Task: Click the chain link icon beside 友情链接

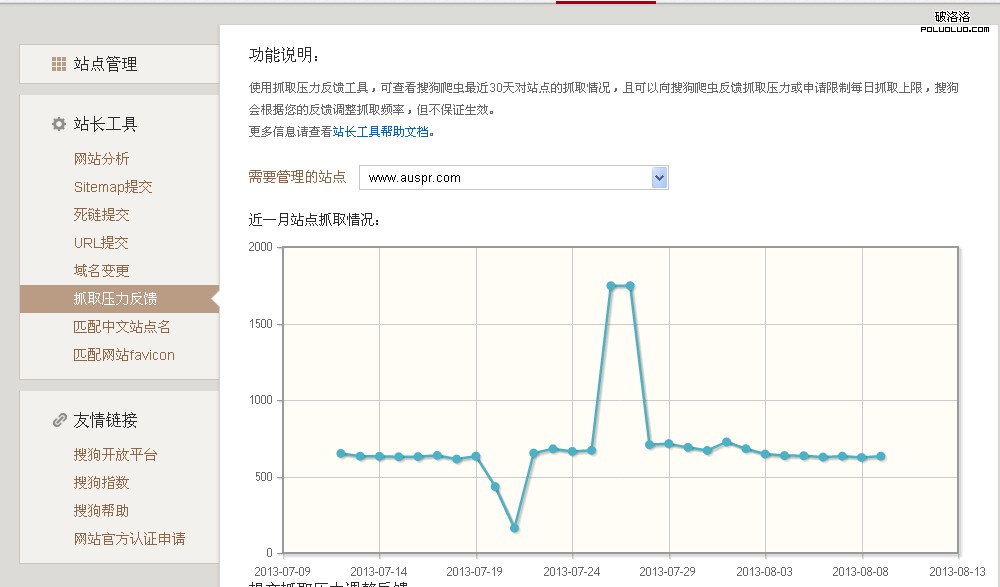Action: 59,421
